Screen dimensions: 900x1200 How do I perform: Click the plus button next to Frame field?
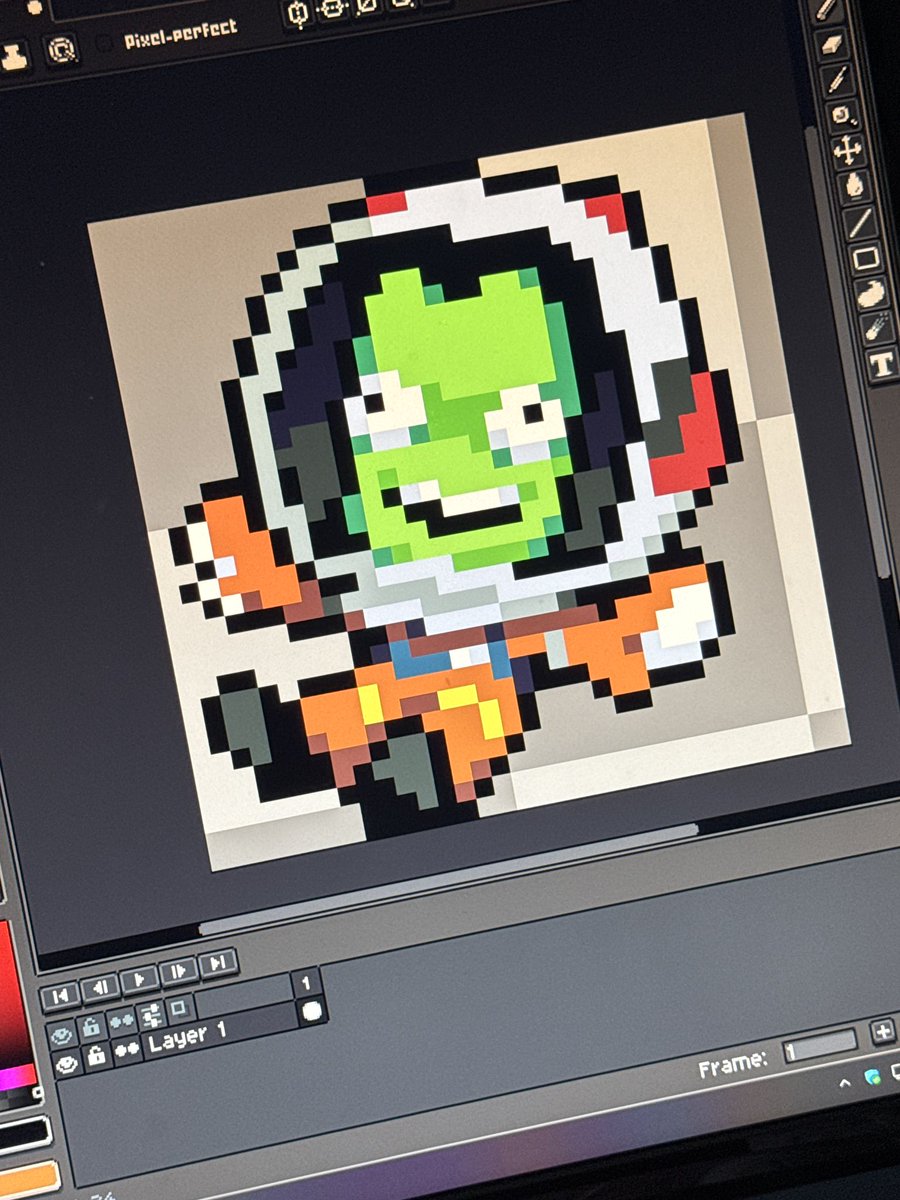coord(883,1030)
